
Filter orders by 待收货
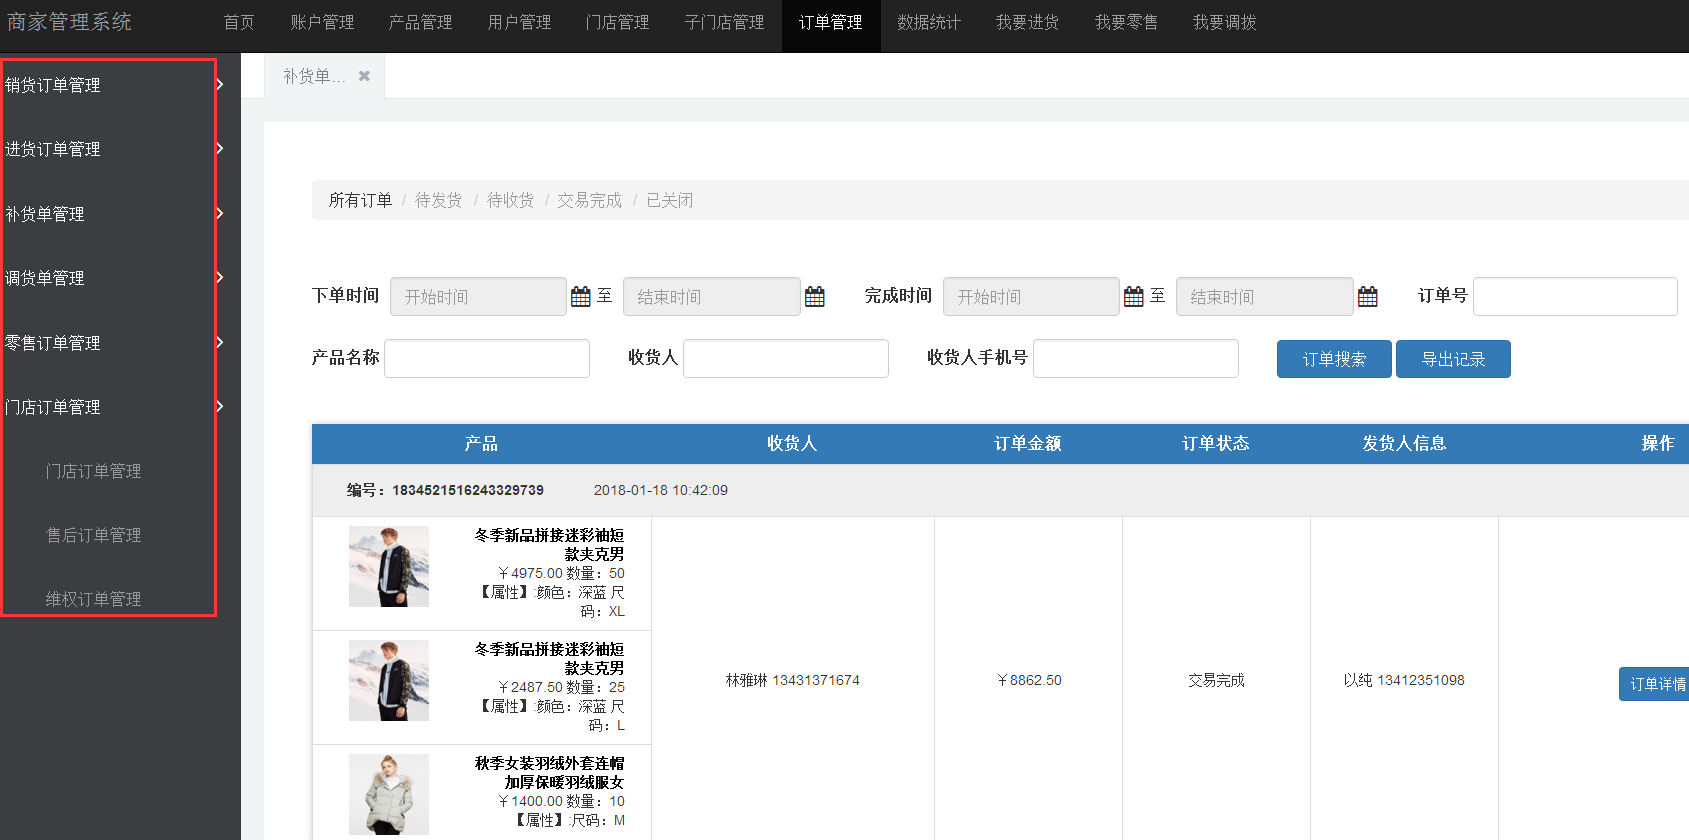click(510, 200)
